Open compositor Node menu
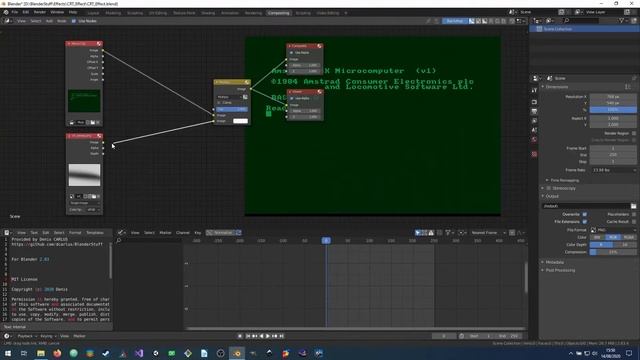 pos(62,21)
